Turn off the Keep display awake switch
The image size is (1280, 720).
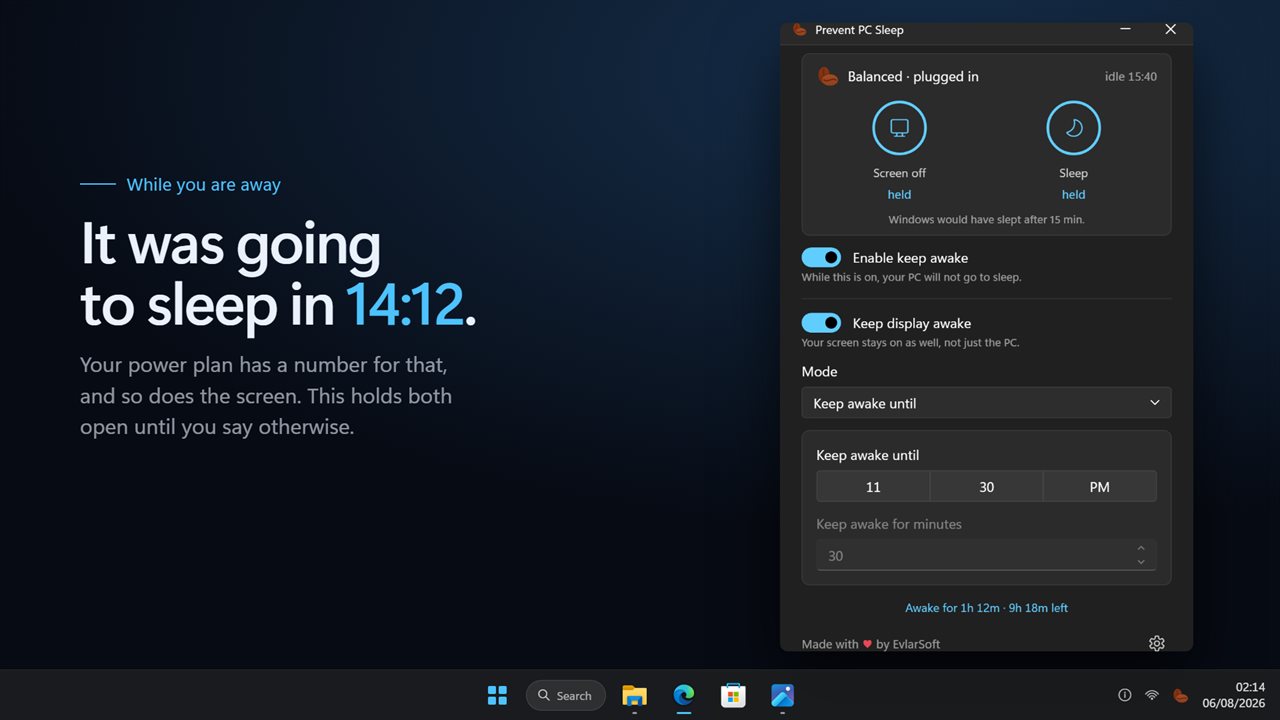(821, 323)
